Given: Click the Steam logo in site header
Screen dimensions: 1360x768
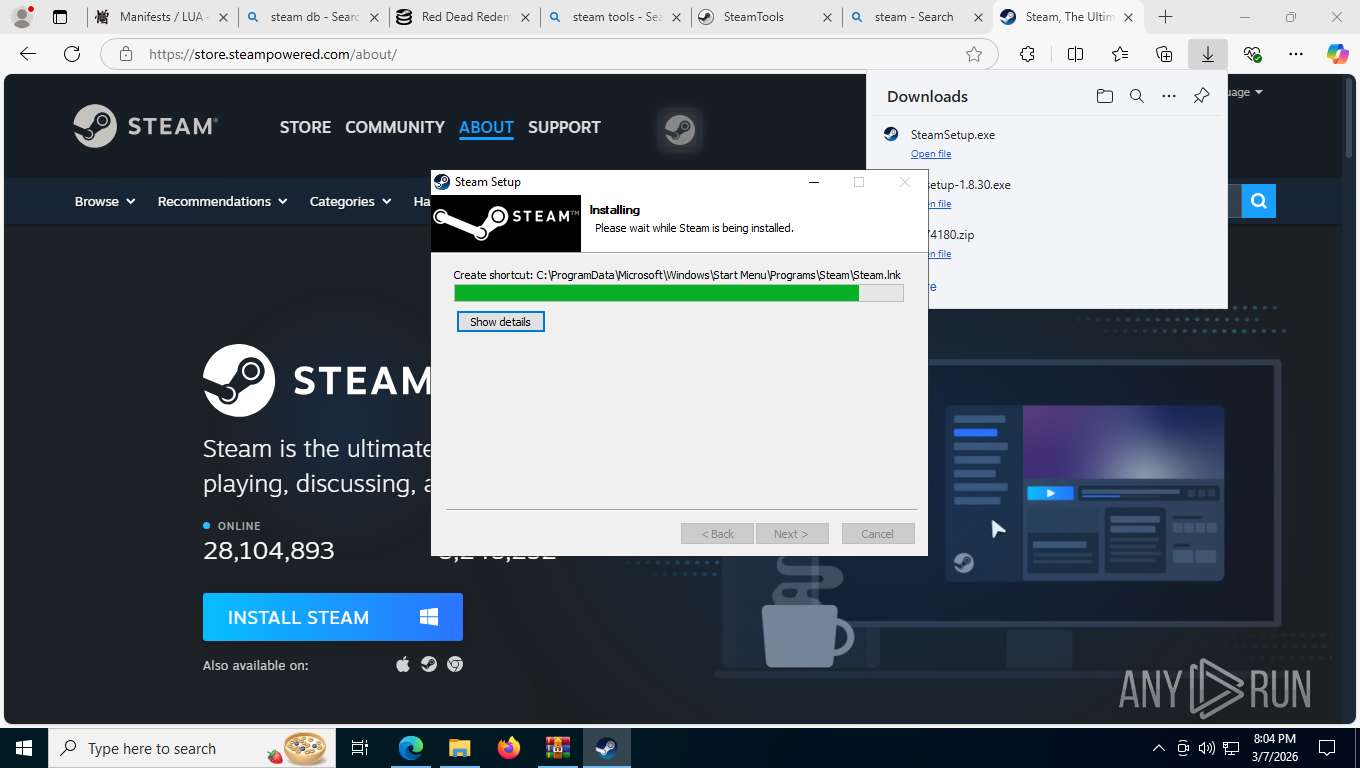Looking at the screenshot, I should coord(146,127).
